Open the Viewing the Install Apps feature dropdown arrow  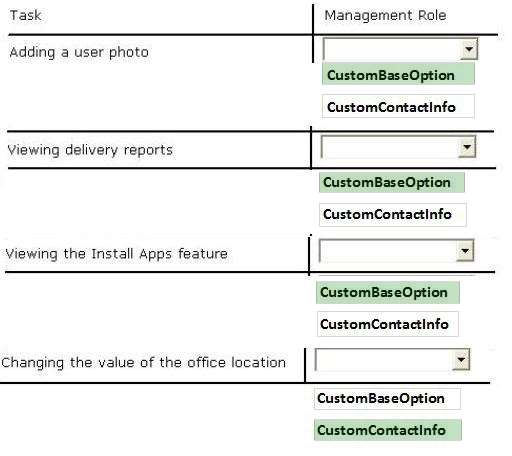(x=465, y=250)
